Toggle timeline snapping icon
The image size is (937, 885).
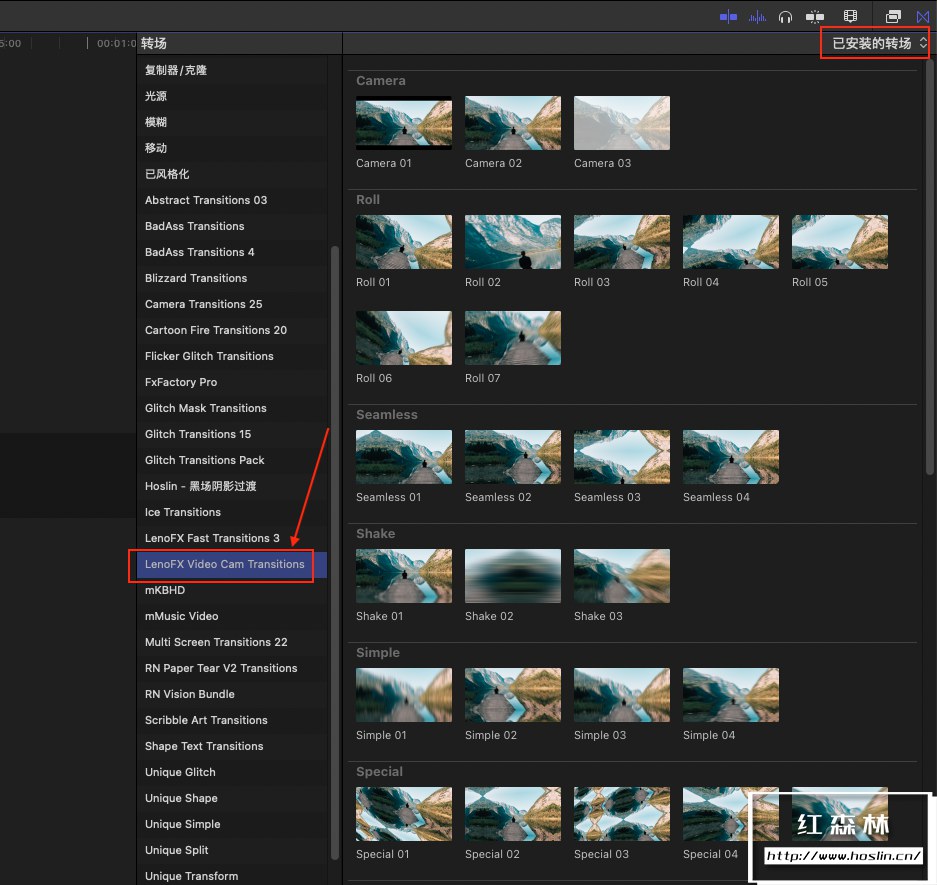[816, 16]
